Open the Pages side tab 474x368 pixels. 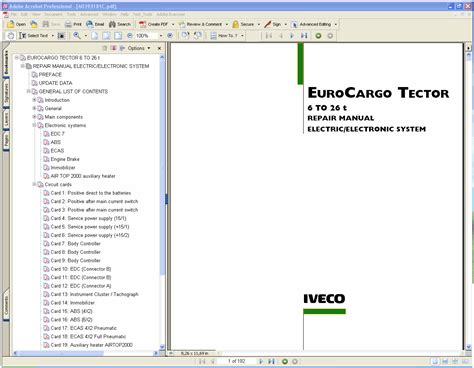click(x=6, y=141)
